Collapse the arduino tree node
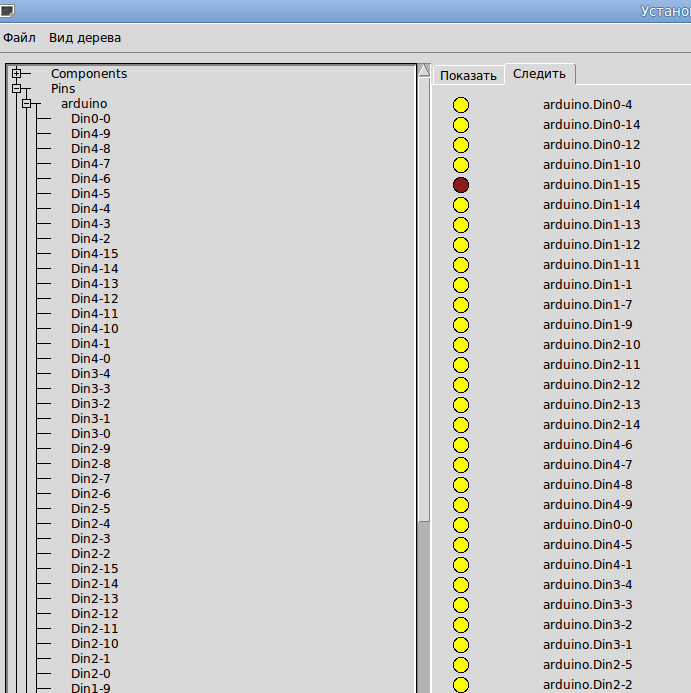The height and width of the screenshot is (693, 691). pos(27,103)
